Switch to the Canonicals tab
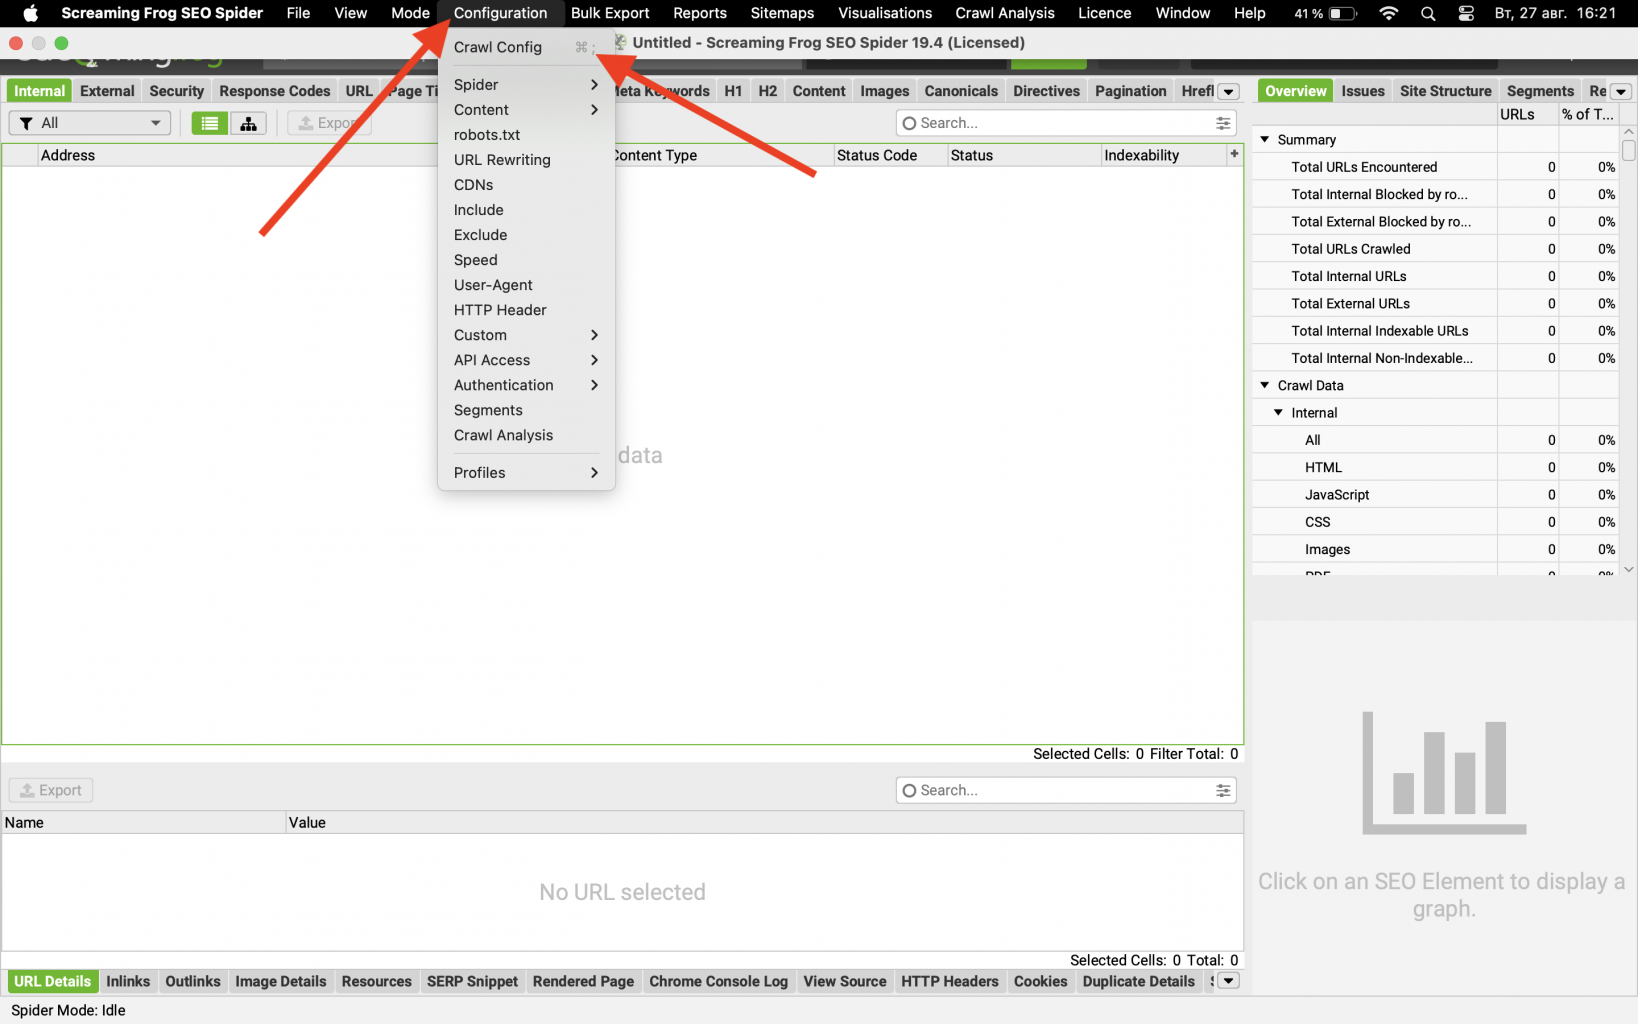The height and width of the screenshot is (1024, 1638). (x=961, y=91)
